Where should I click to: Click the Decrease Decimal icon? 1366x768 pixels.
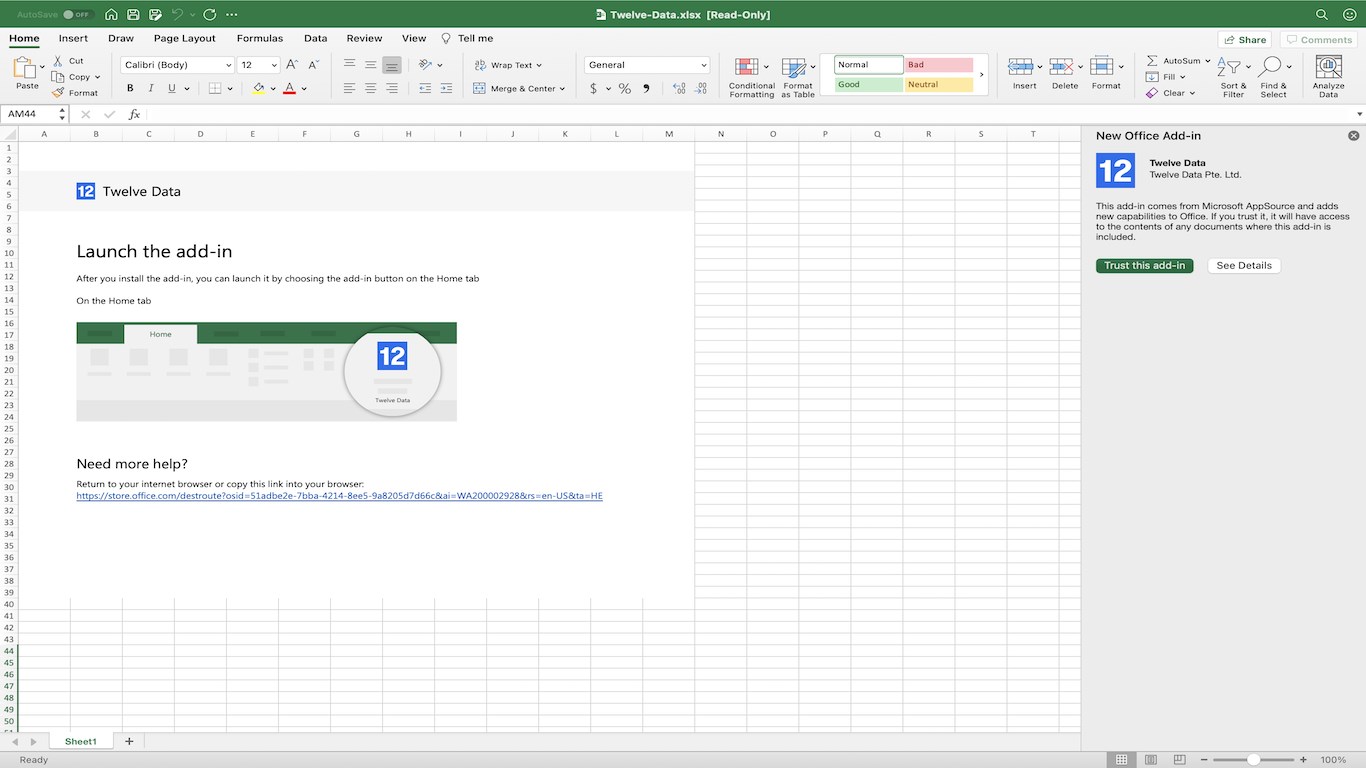coord(702,88)
